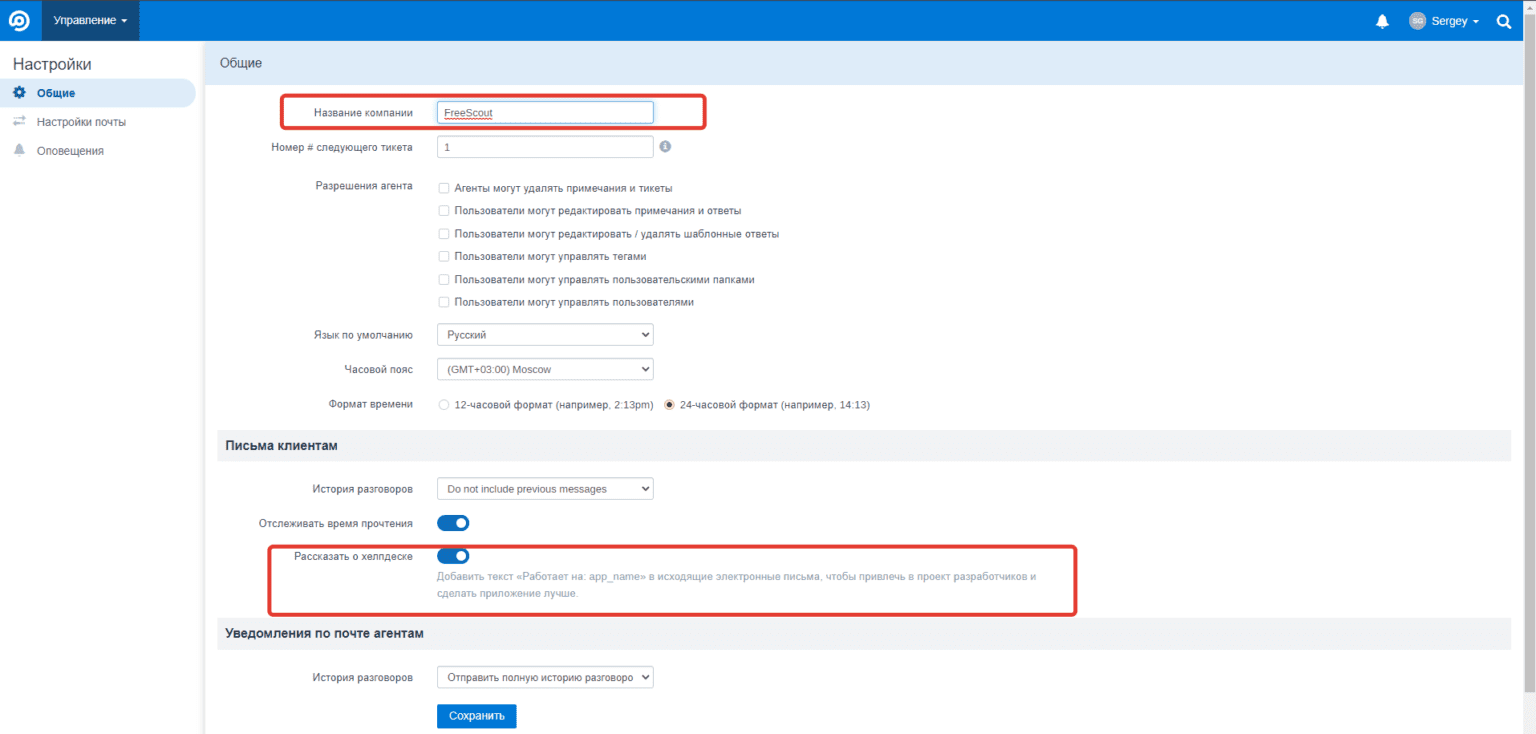Toggle Отслеживать время прочтения switch
Viewport: 1536px width, 734px height.
click(x=453, y=523)
